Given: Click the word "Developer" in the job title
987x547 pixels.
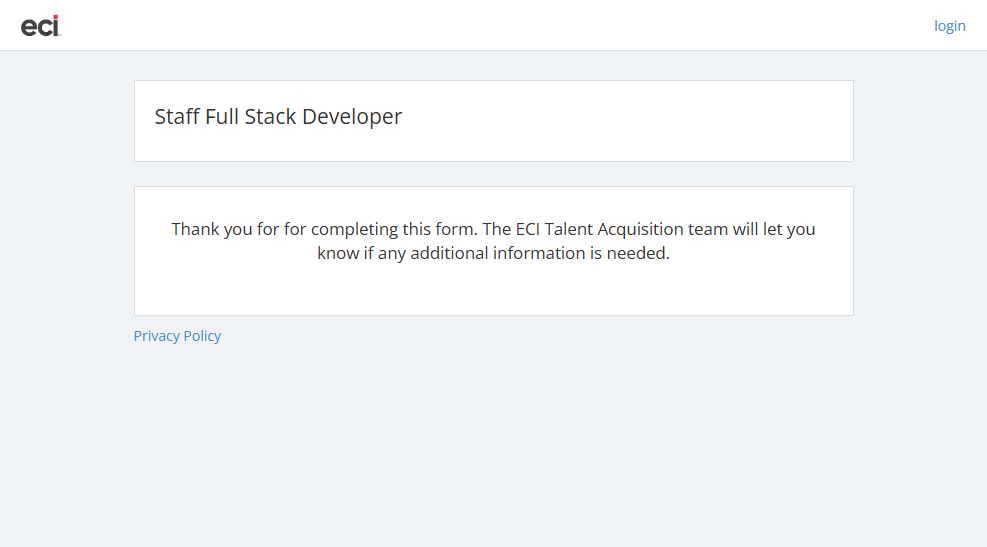Looking at the screenshot, I should tap(352, 117).
